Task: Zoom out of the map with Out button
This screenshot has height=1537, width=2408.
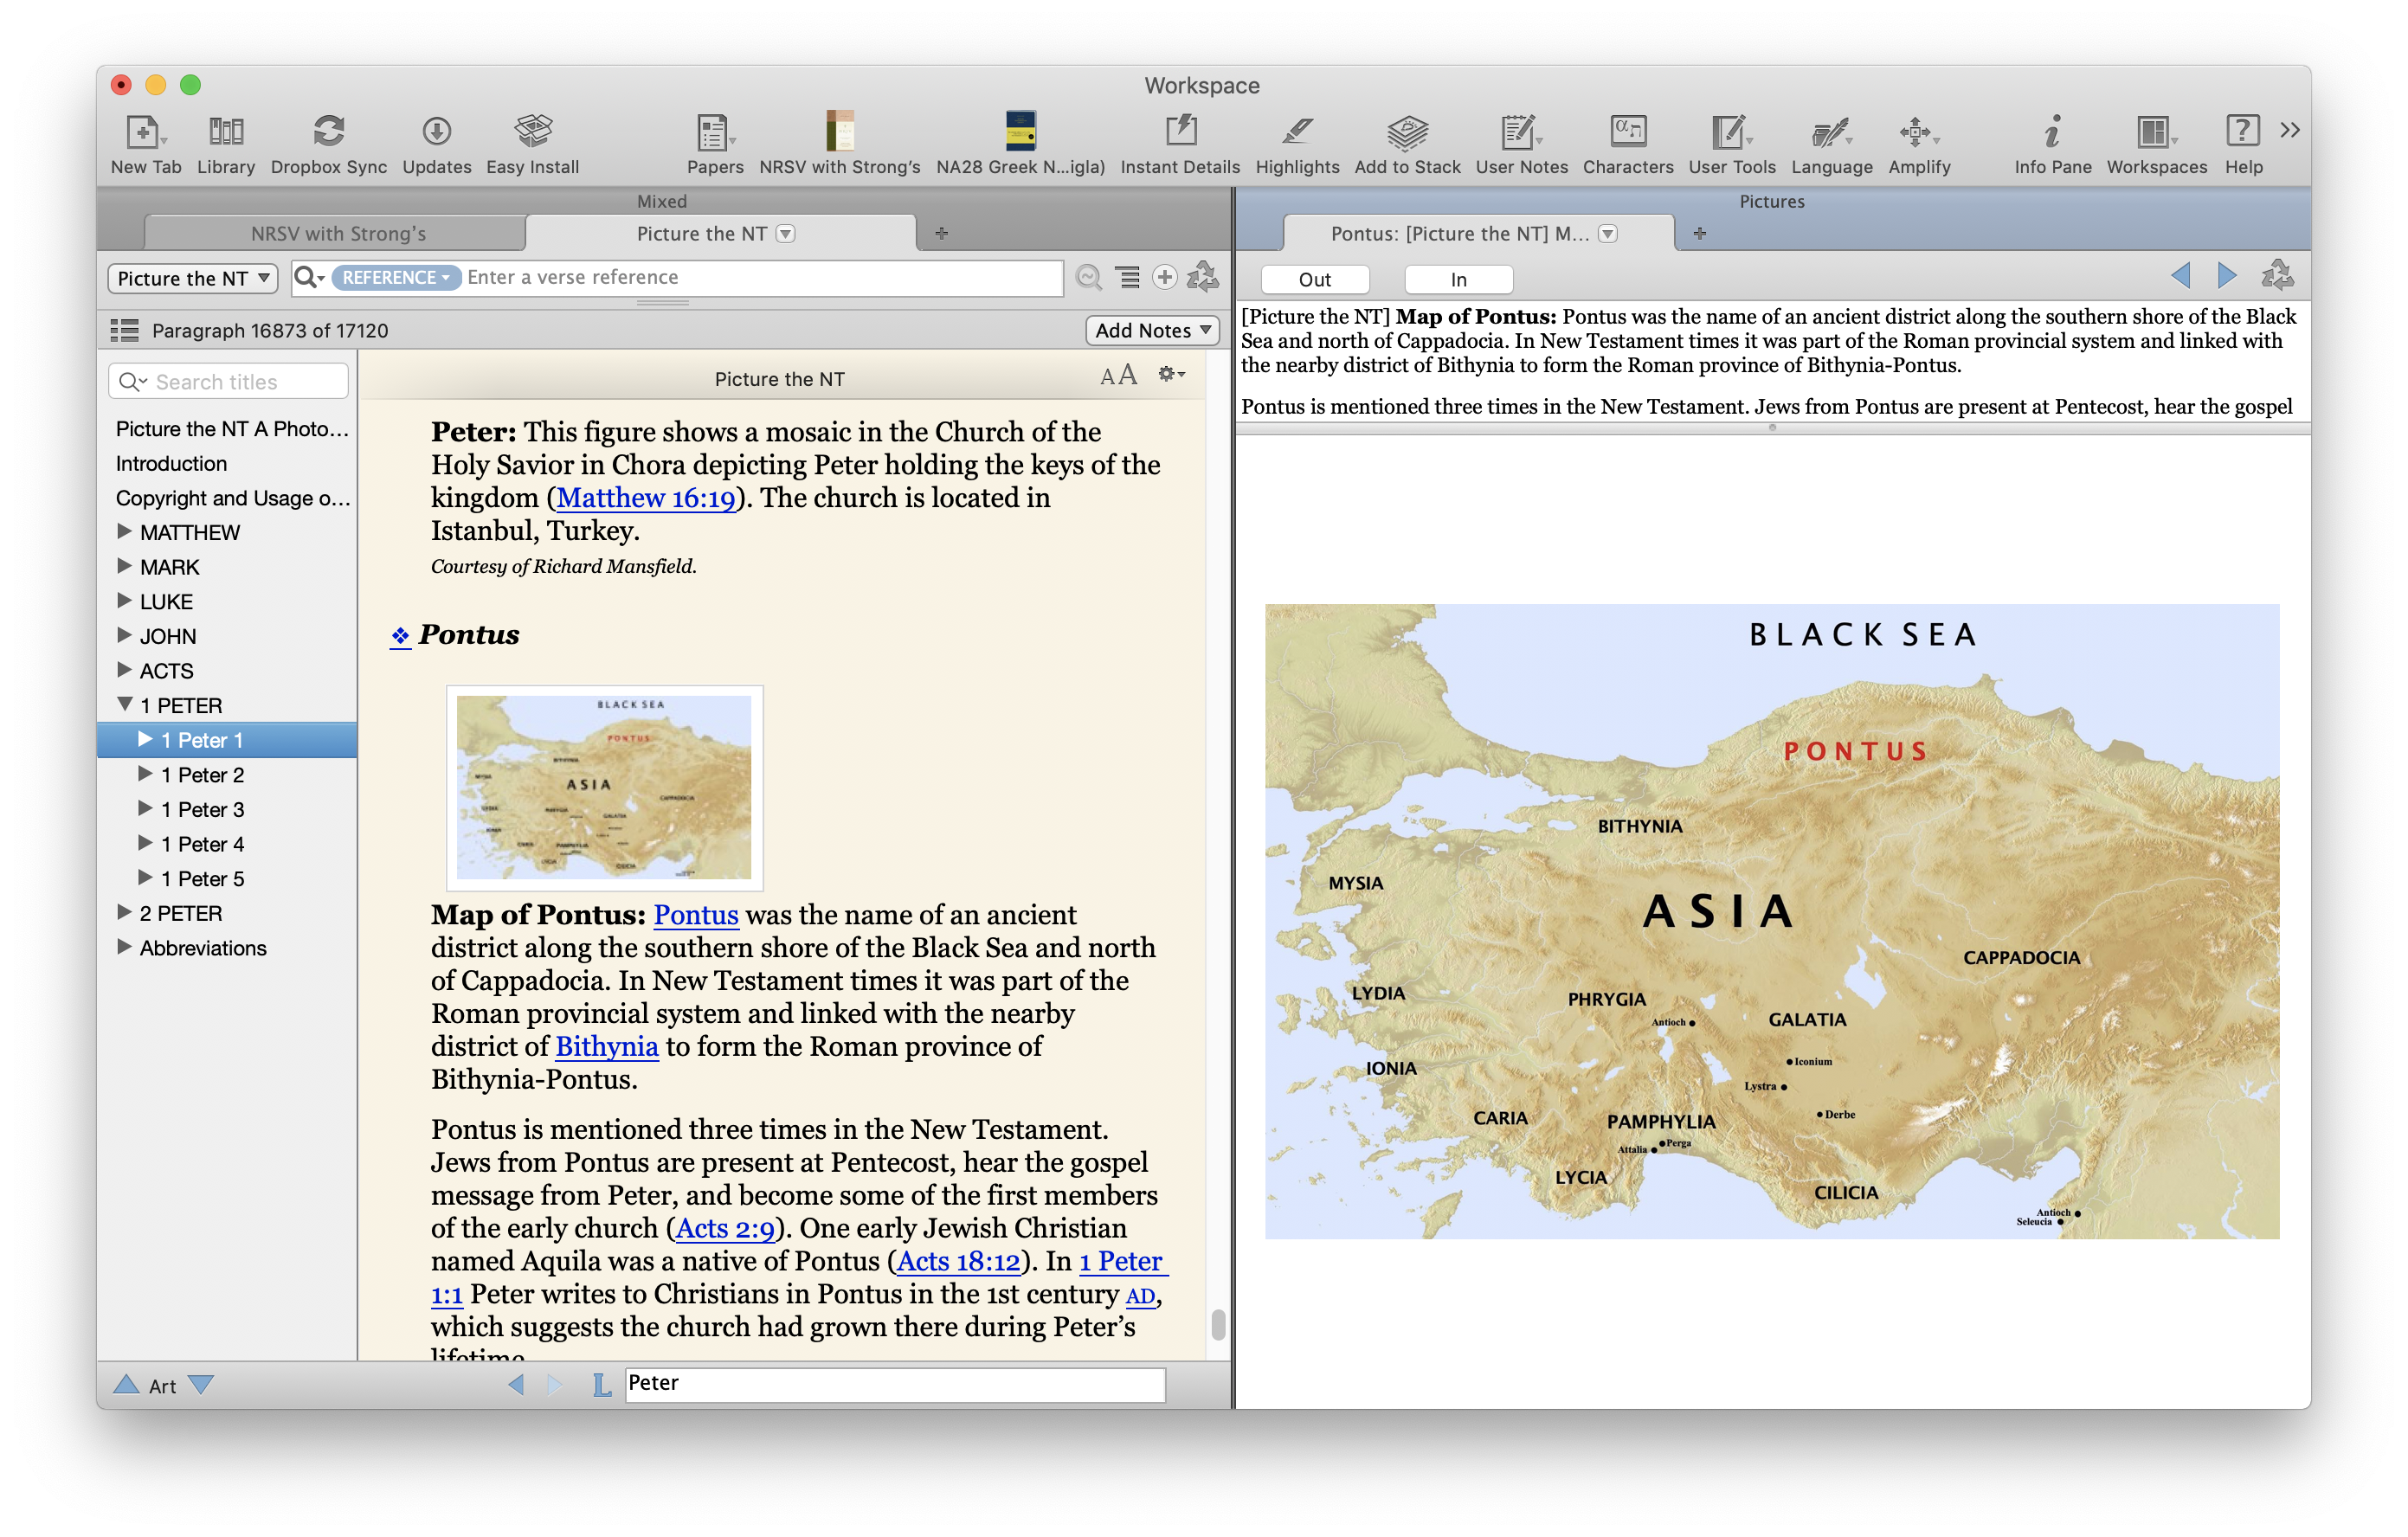Action: [1315, 279]
